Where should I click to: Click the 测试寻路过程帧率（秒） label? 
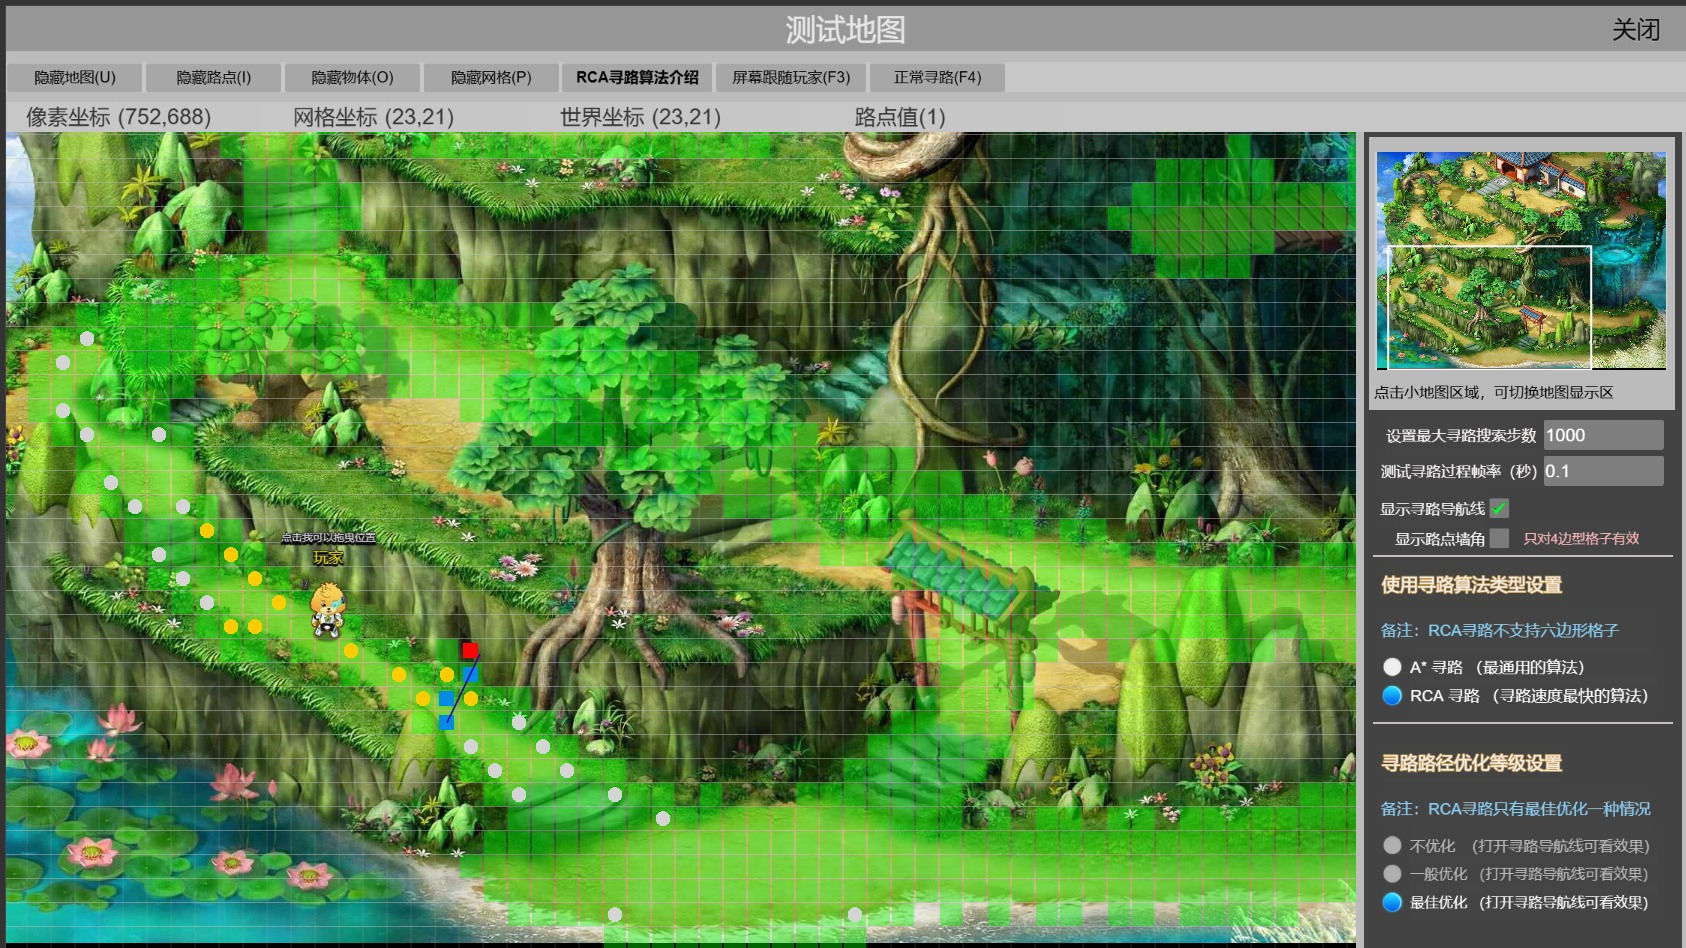click(x=1459, y=472)
